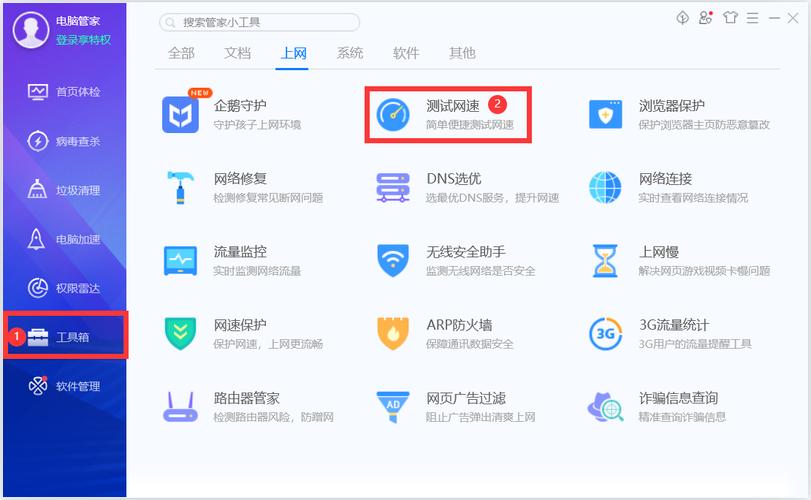Click the 无线安全助手 Wi-Fi shield icon
811x500 pixels.
click(393, 261)
